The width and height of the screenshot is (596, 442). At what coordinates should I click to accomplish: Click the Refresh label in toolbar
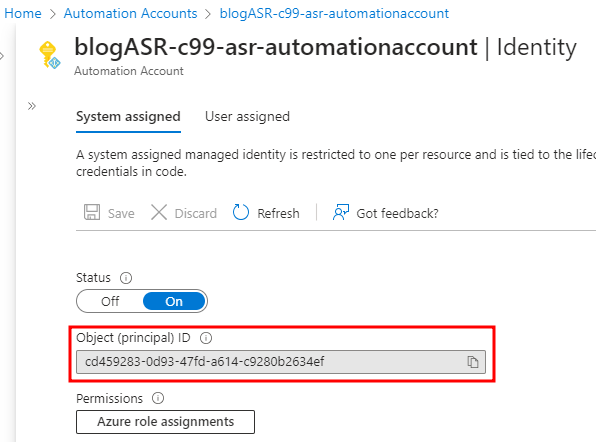pos(278,214)
